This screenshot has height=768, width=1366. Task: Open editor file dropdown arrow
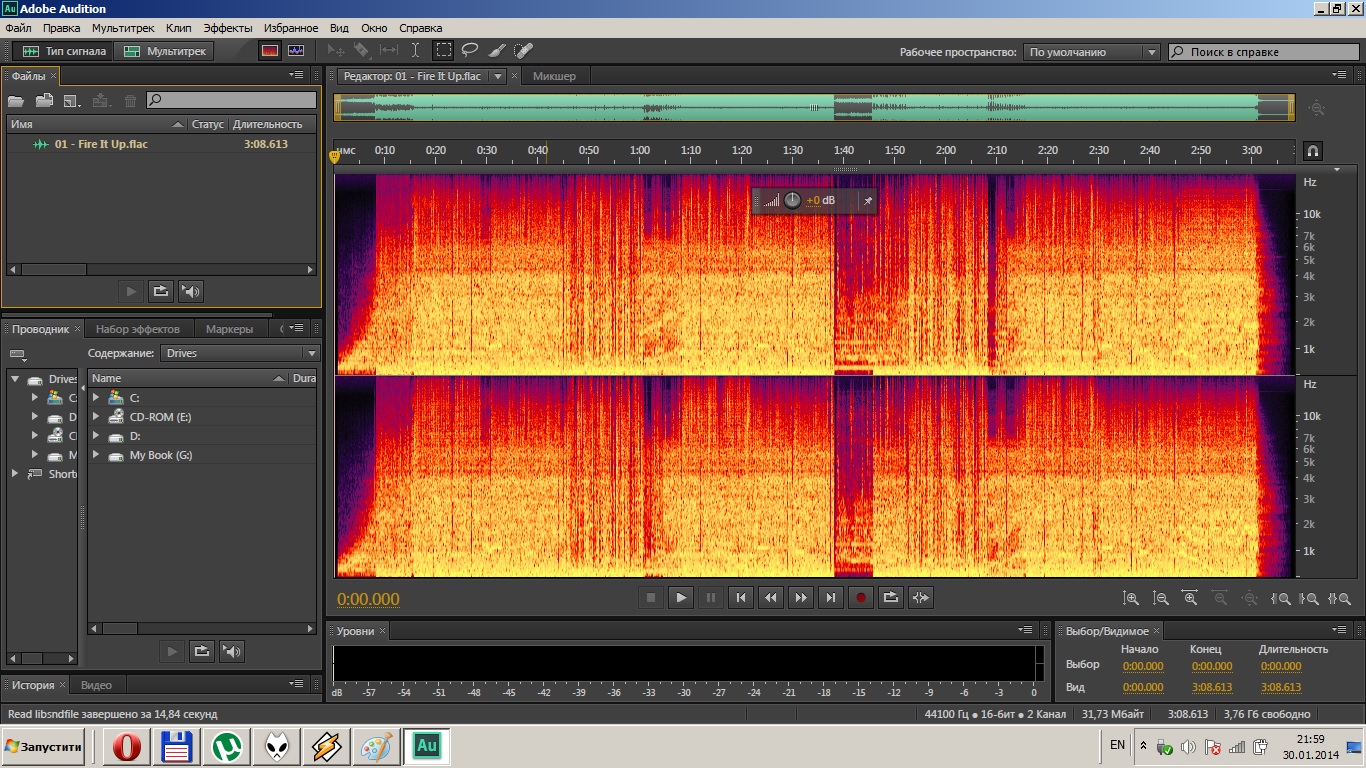pos(497,76)
